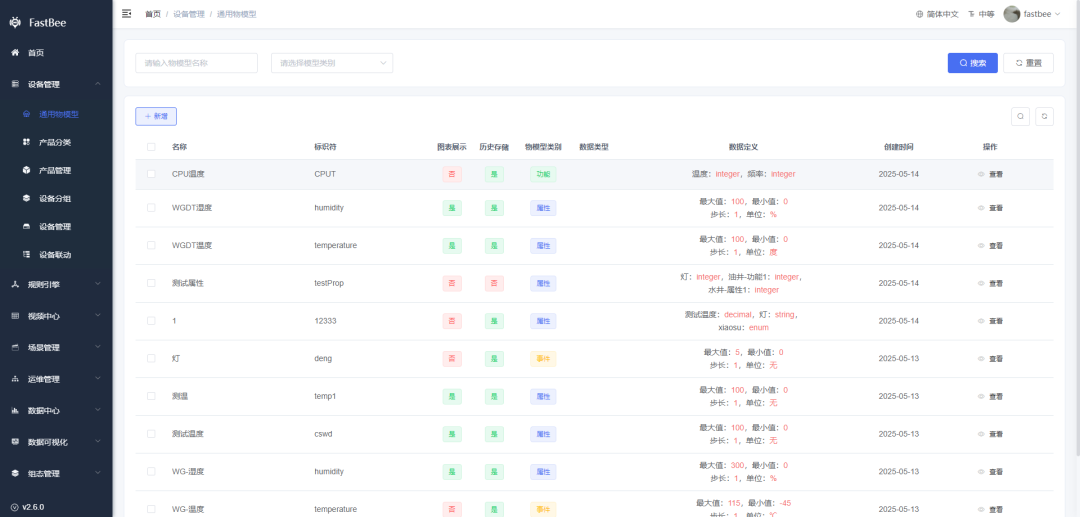The height and width of the screenshot is (517, 1080).
Task: Open the language switcher globe icon
Action: click(x=919, y=14)
